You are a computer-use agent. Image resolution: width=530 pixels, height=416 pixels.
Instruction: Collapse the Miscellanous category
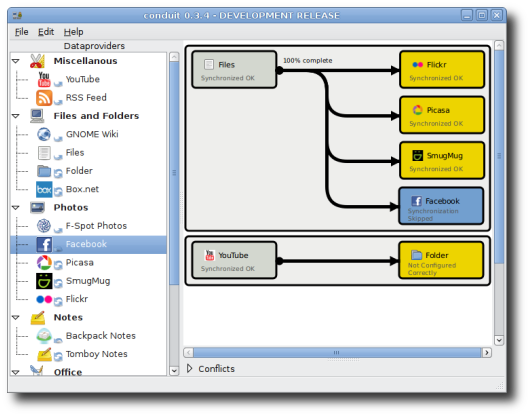[16, 61]
